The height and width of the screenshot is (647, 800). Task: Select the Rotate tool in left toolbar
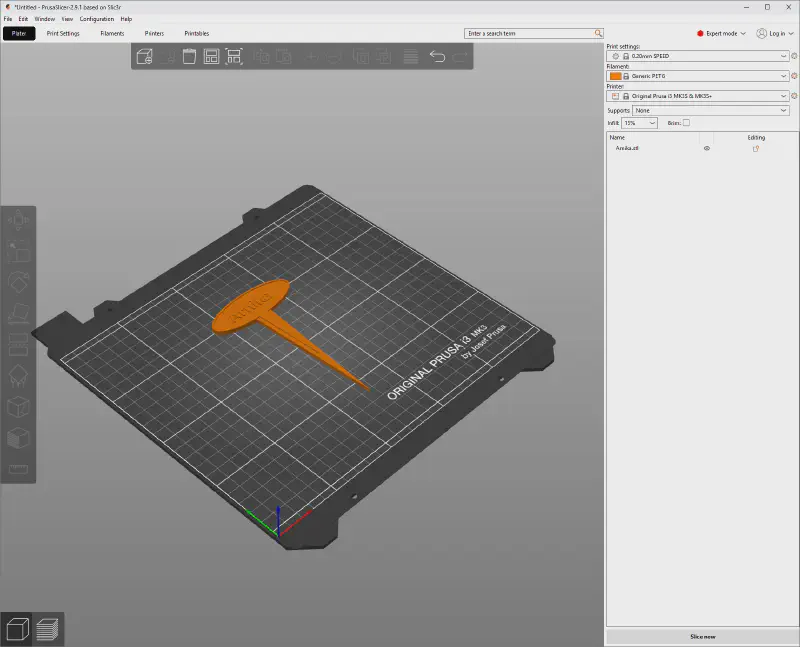18,283
